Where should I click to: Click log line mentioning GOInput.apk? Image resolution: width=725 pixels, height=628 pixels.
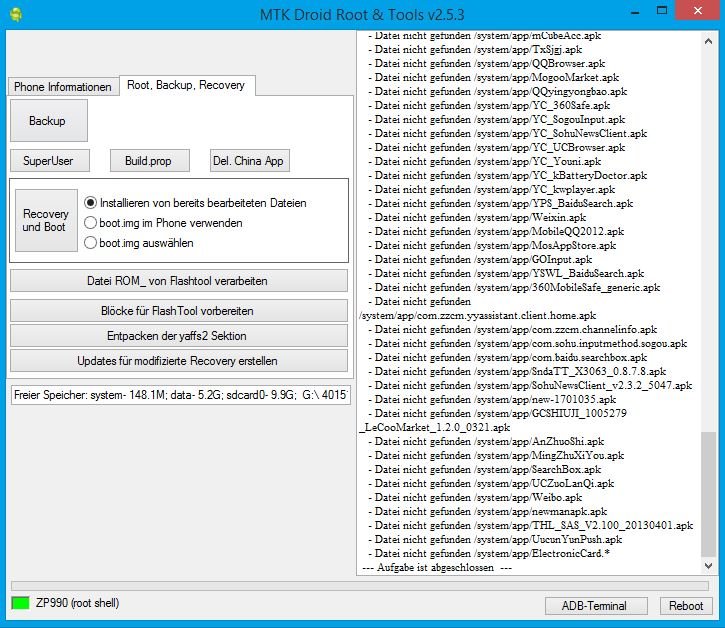click(x=480, y=259)
